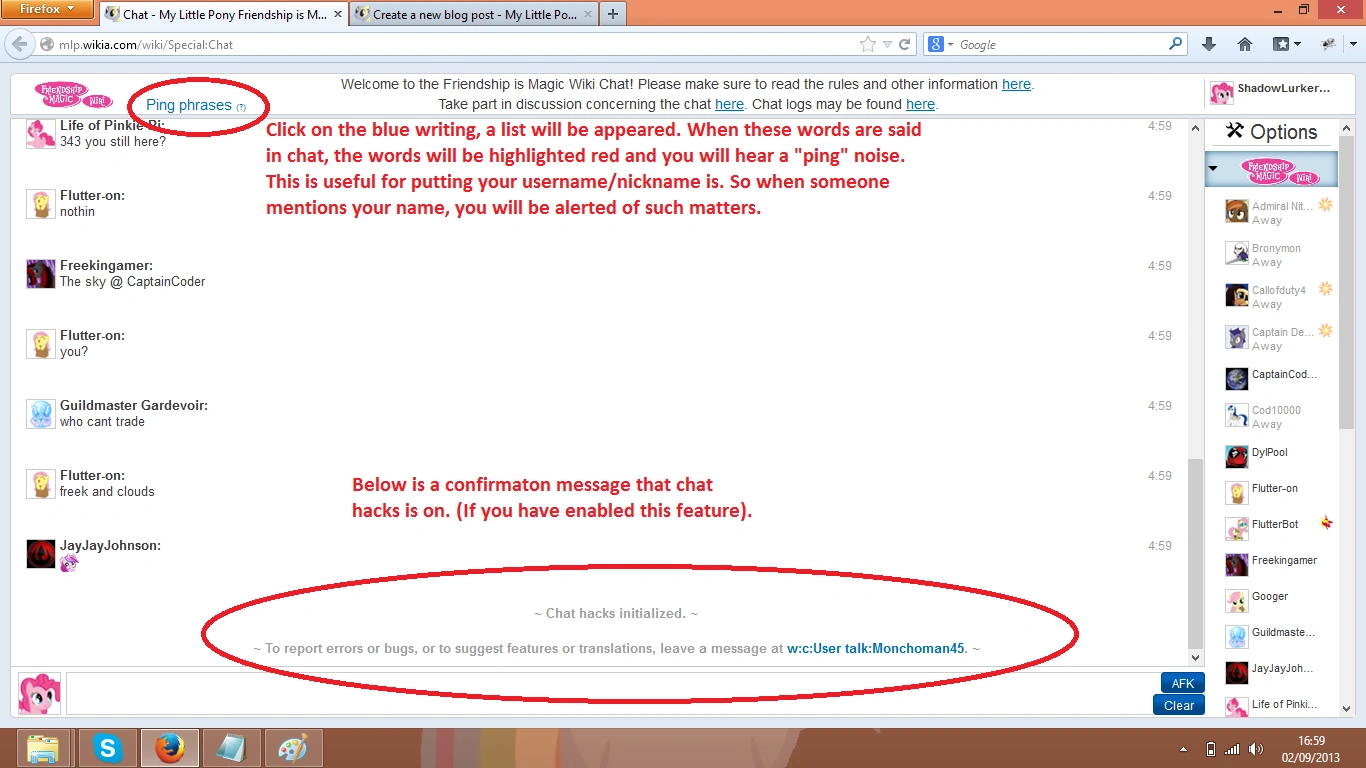Click the Friendship is Magic Wiki logo in header

tap(75, 94)
